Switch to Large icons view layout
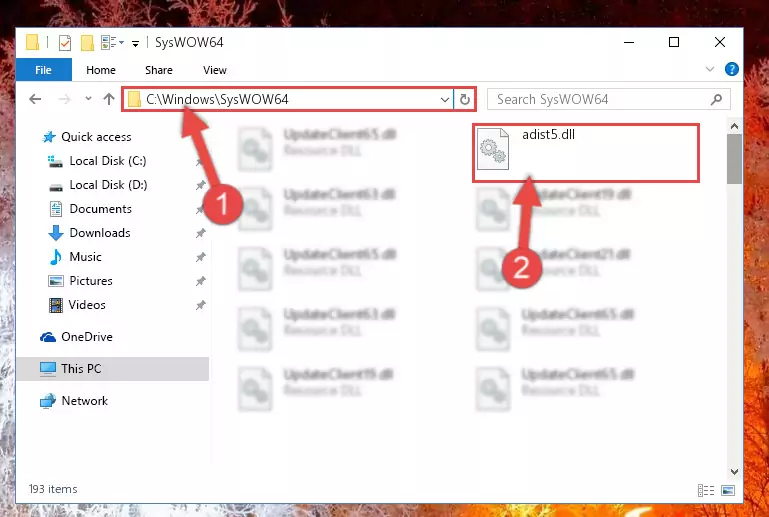 728,490
